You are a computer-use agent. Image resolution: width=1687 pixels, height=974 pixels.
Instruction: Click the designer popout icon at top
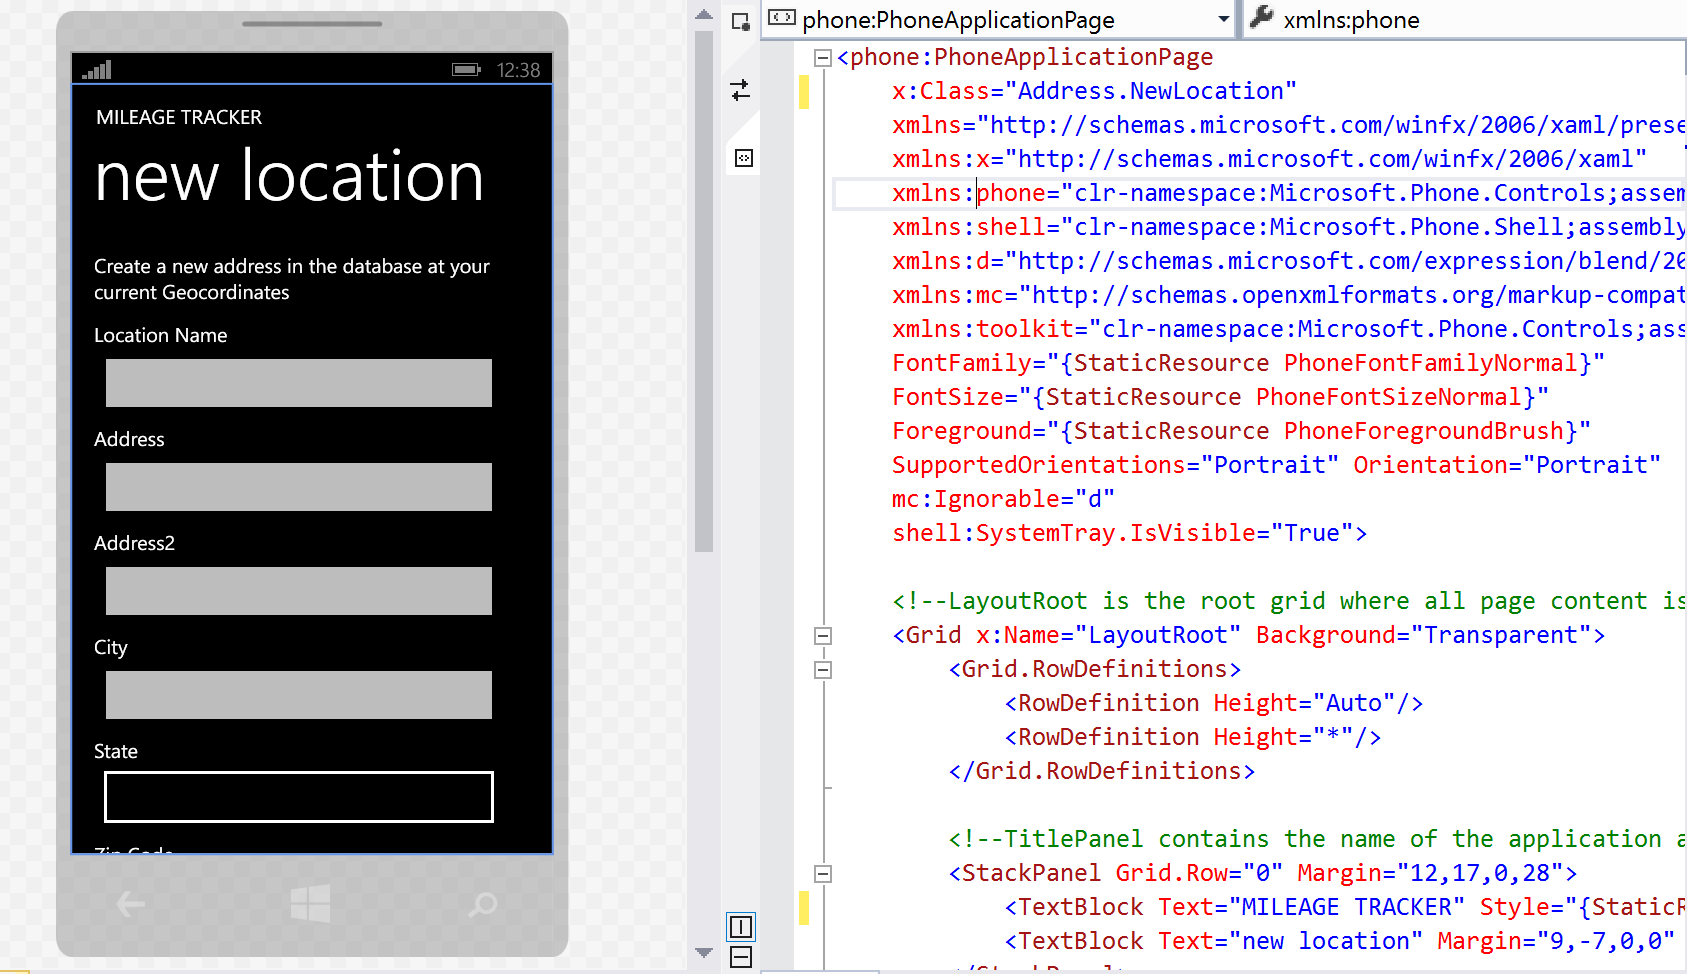point(740,22)
